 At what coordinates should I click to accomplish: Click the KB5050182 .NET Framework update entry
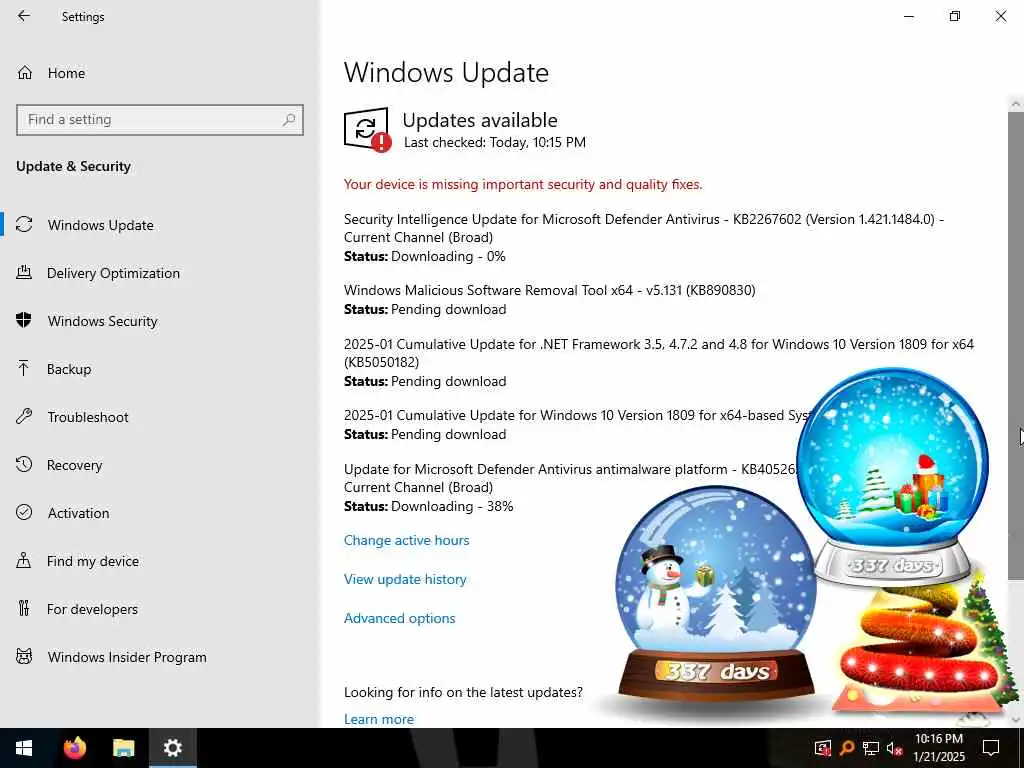click(658, 353)
